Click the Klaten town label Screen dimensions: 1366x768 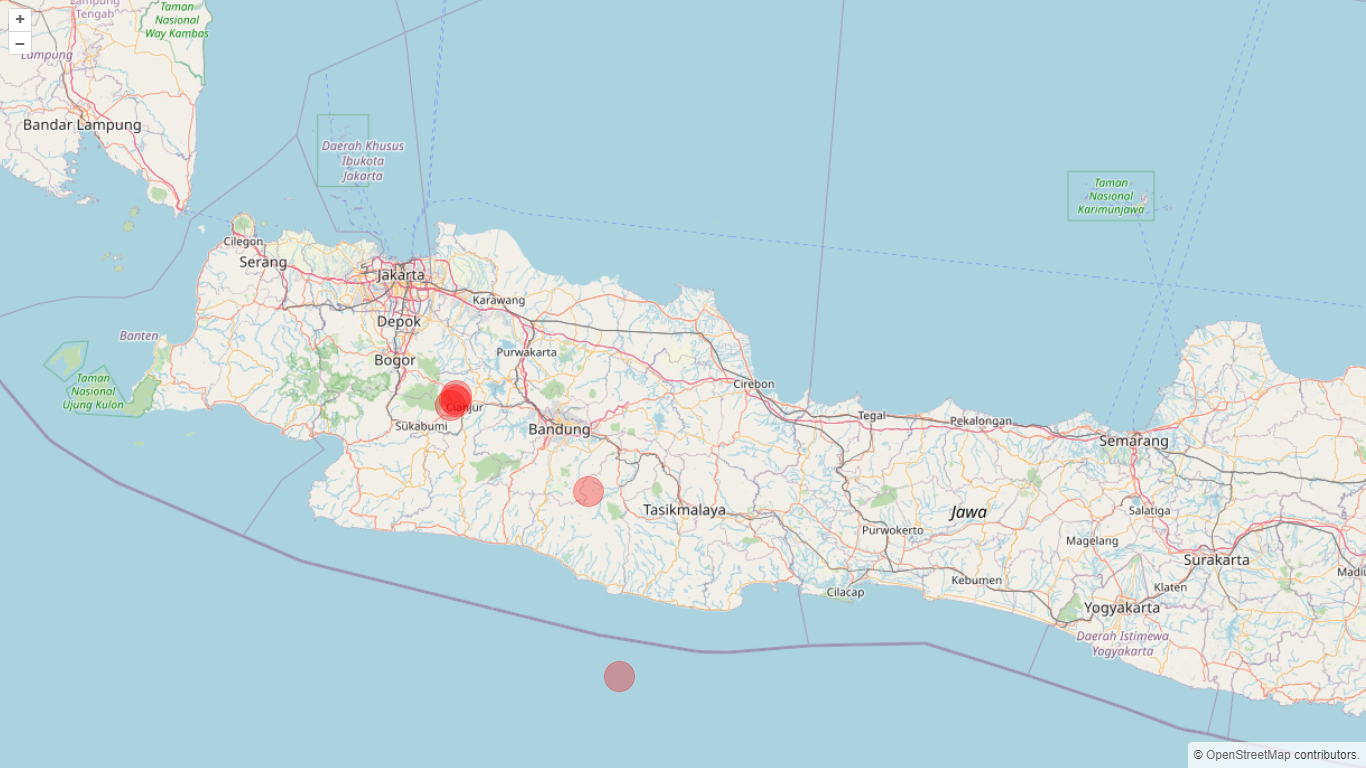click(1171, 587)
